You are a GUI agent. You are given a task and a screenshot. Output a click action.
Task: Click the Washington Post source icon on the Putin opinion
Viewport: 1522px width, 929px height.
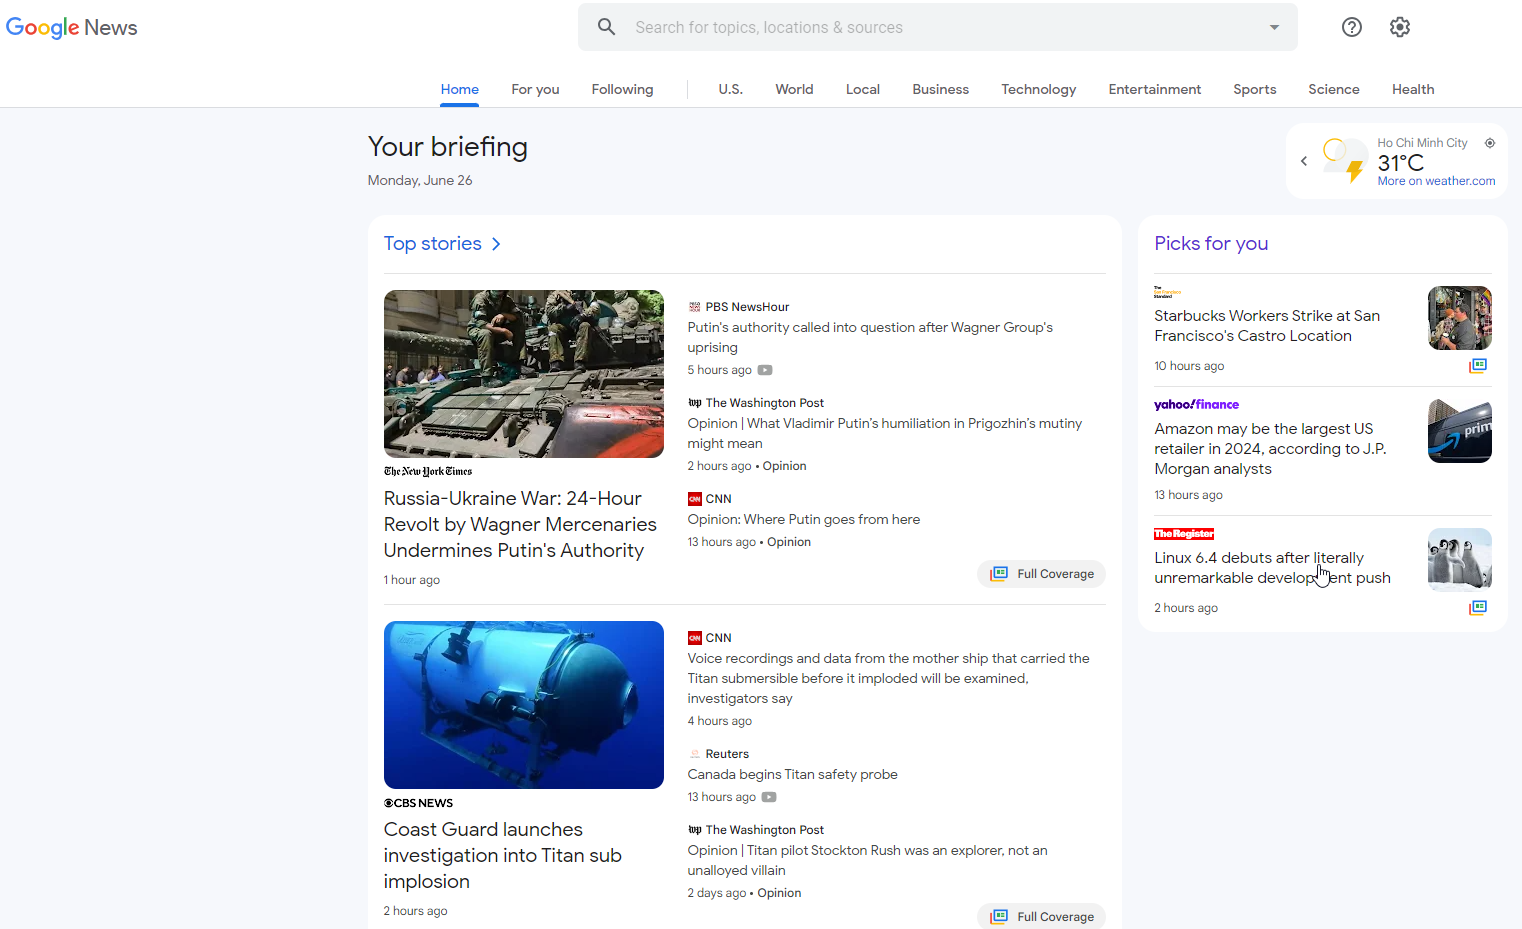[695, 402]
